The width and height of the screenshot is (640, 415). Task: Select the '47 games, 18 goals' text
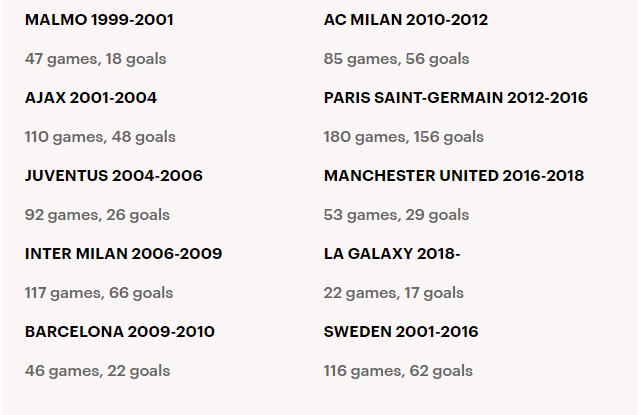coord(96,59)
